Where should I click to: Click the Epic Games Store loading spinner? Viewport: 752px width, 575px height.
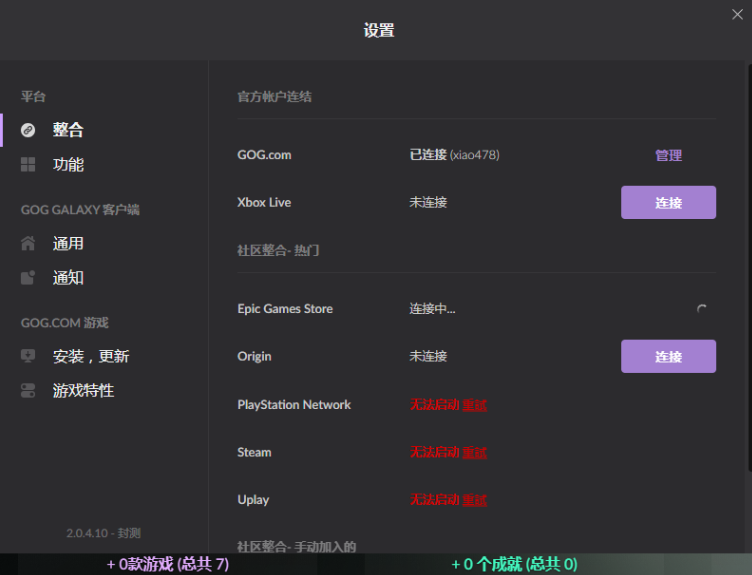[x=702, y=309]
